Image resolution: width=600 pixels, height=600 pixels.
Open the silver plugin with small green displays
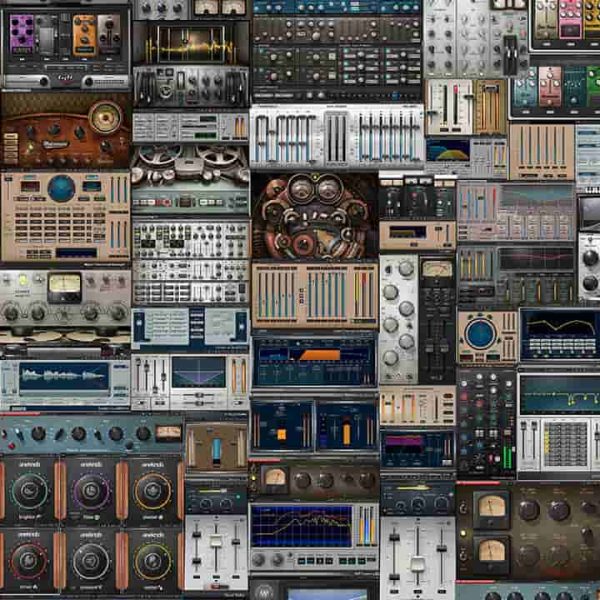[190, 127]
